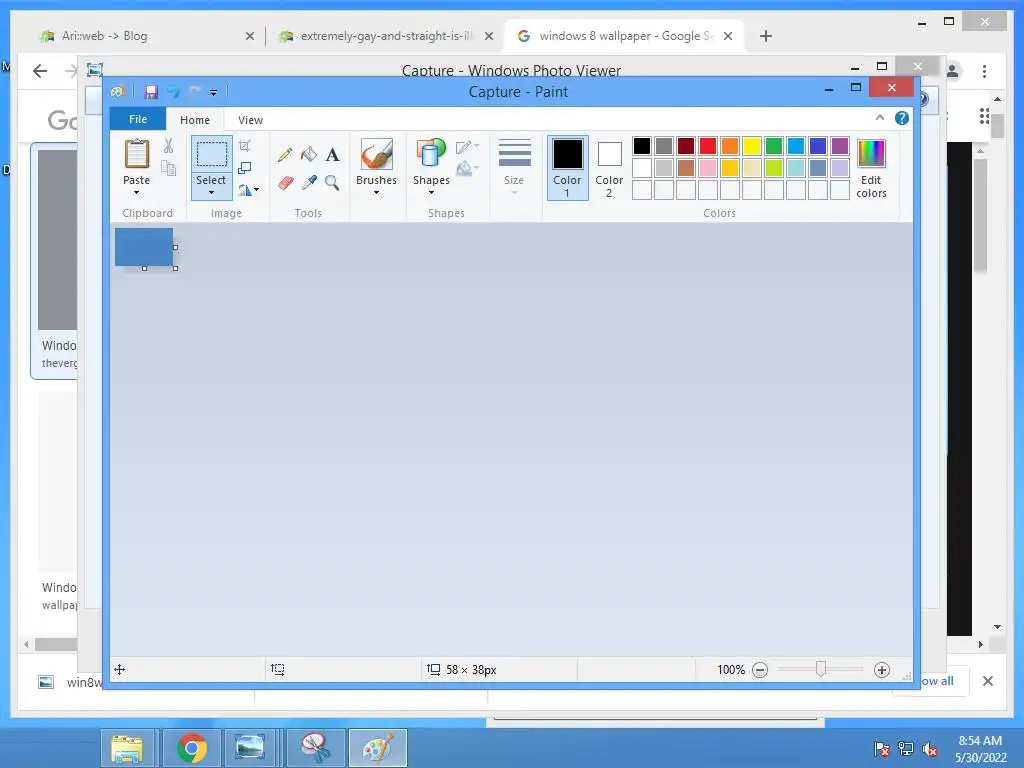Open Paint Help question mark icon

pyautogui.click(x=902, y=118)
